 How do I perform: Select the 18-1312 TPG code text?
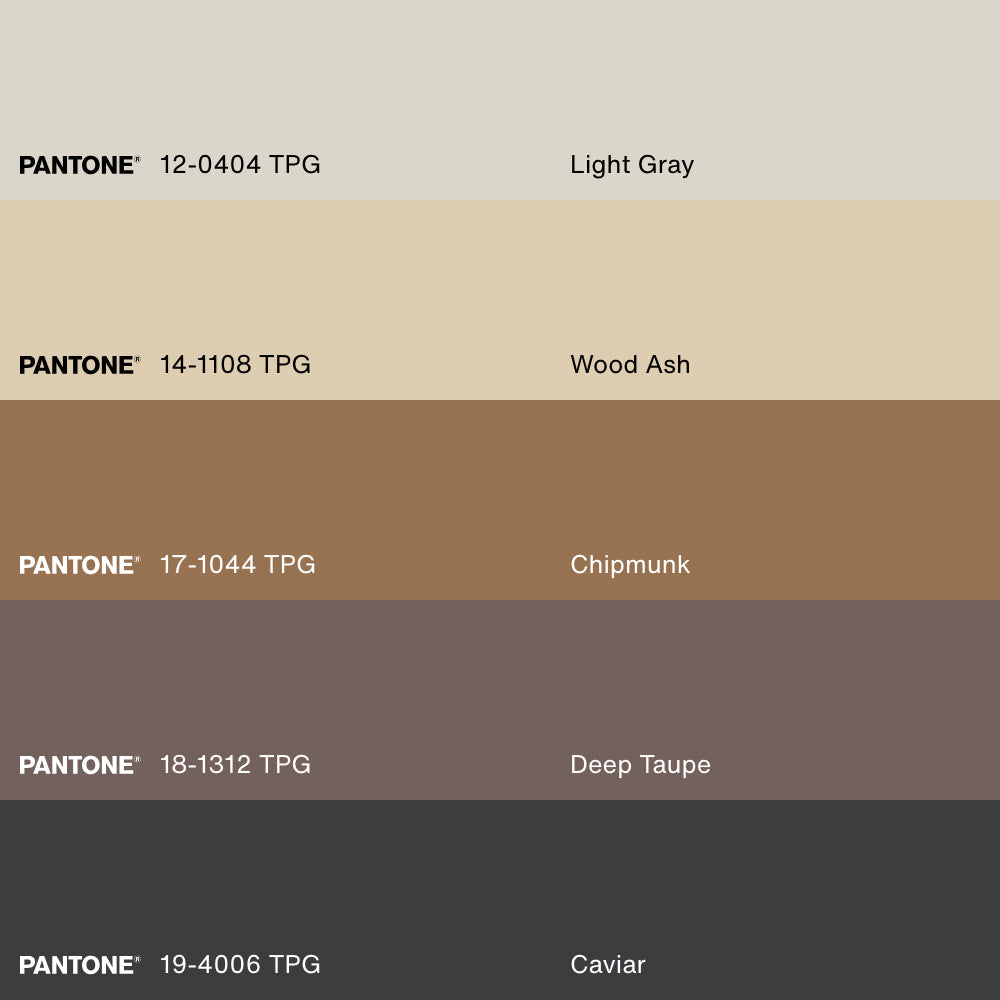(235, 765)
